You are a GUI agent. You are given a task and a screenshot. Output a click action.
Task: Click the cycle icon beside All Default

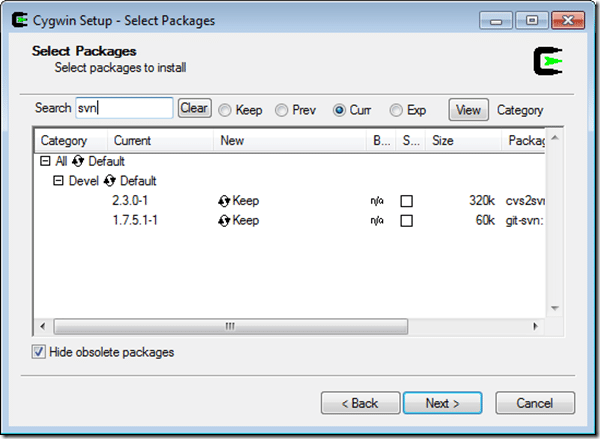coord(78,161)
